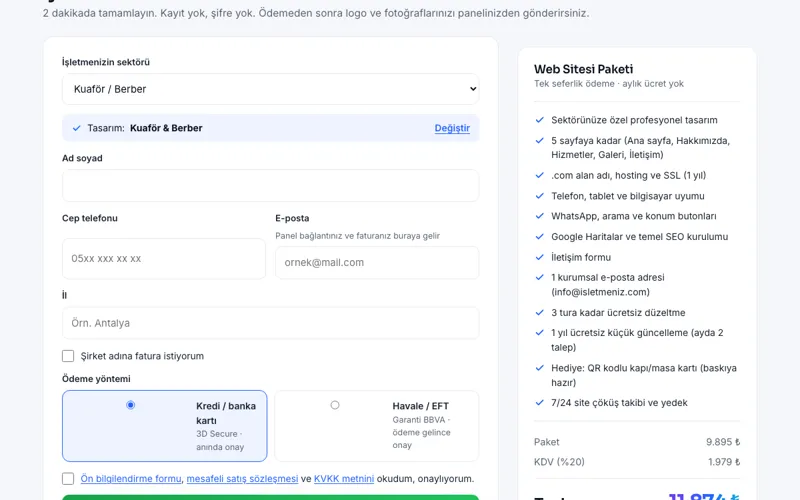Click checkmark beside İletişim formu

(539, 257)
